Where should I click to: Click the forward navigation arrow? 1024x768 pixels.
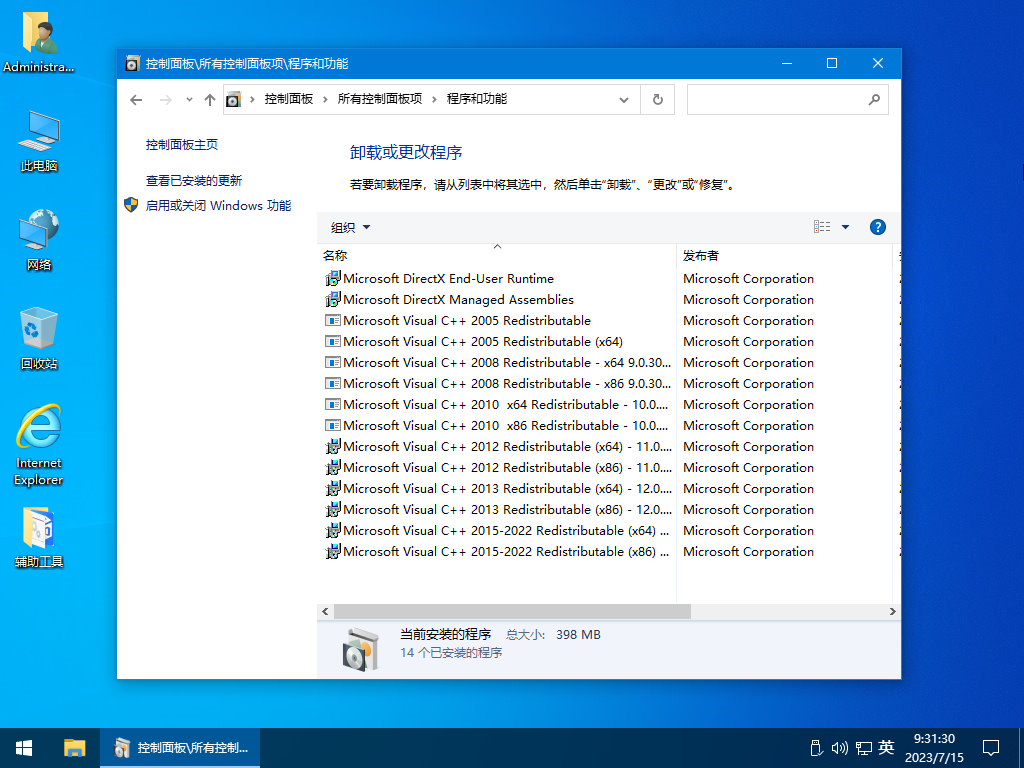pyautogui.click(x=166, y=100)
